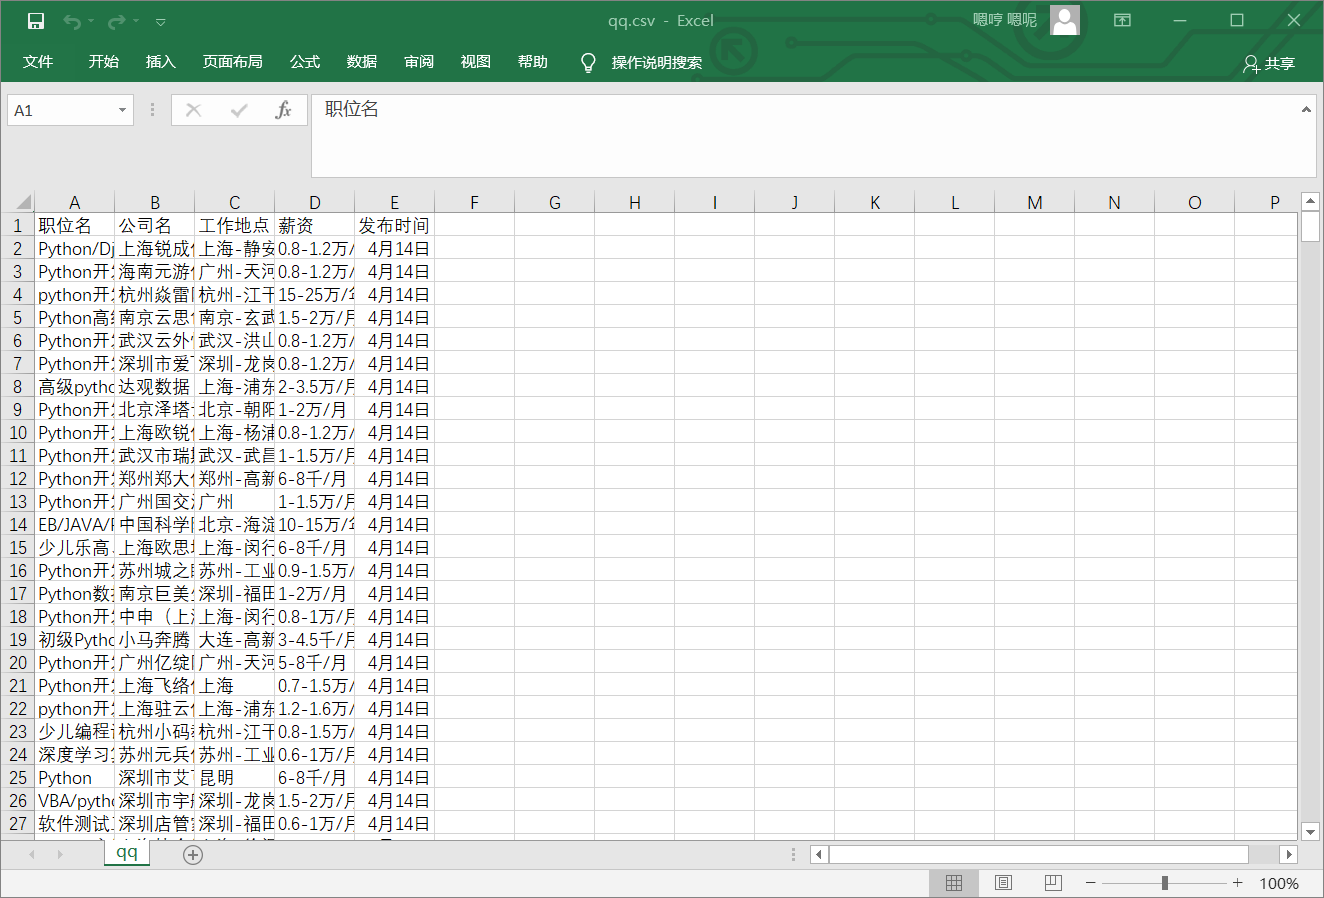The height and width of the screenshot is (898, 1324).
Task: Select cell 小马奔腾 in row 19
Action: click(155, 640)
